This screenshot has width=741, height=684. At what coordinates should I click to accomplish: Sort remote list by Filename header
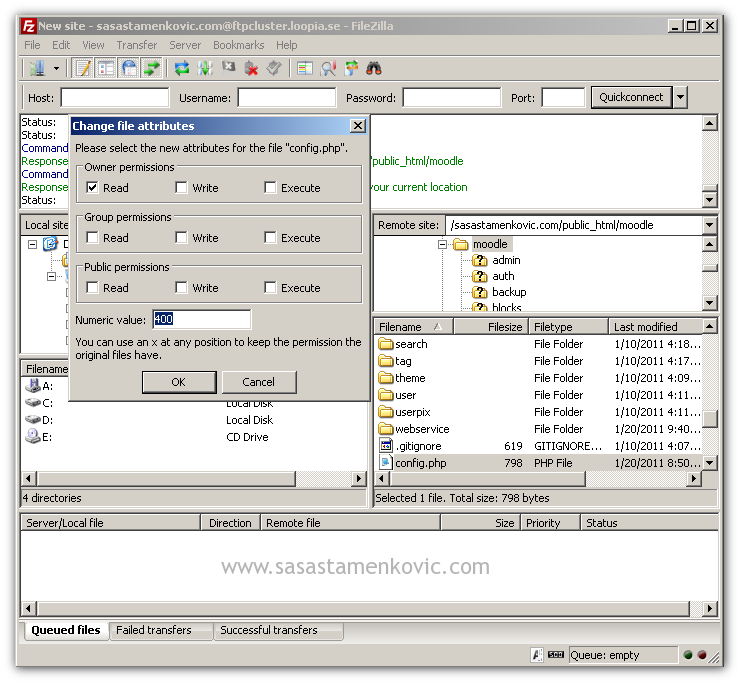click(x=414, y=327)
